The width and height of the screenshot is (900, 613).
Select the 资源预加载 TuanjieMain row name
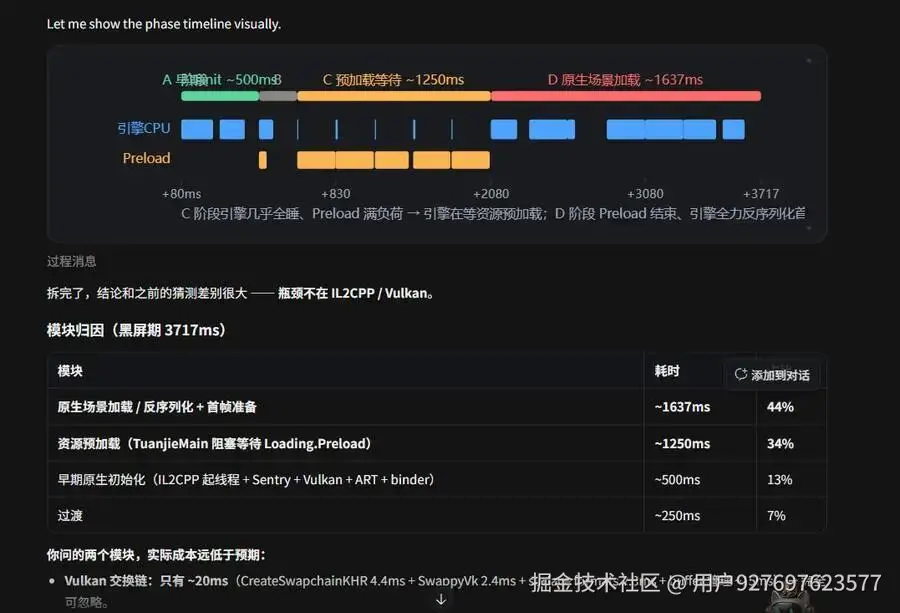214,443
